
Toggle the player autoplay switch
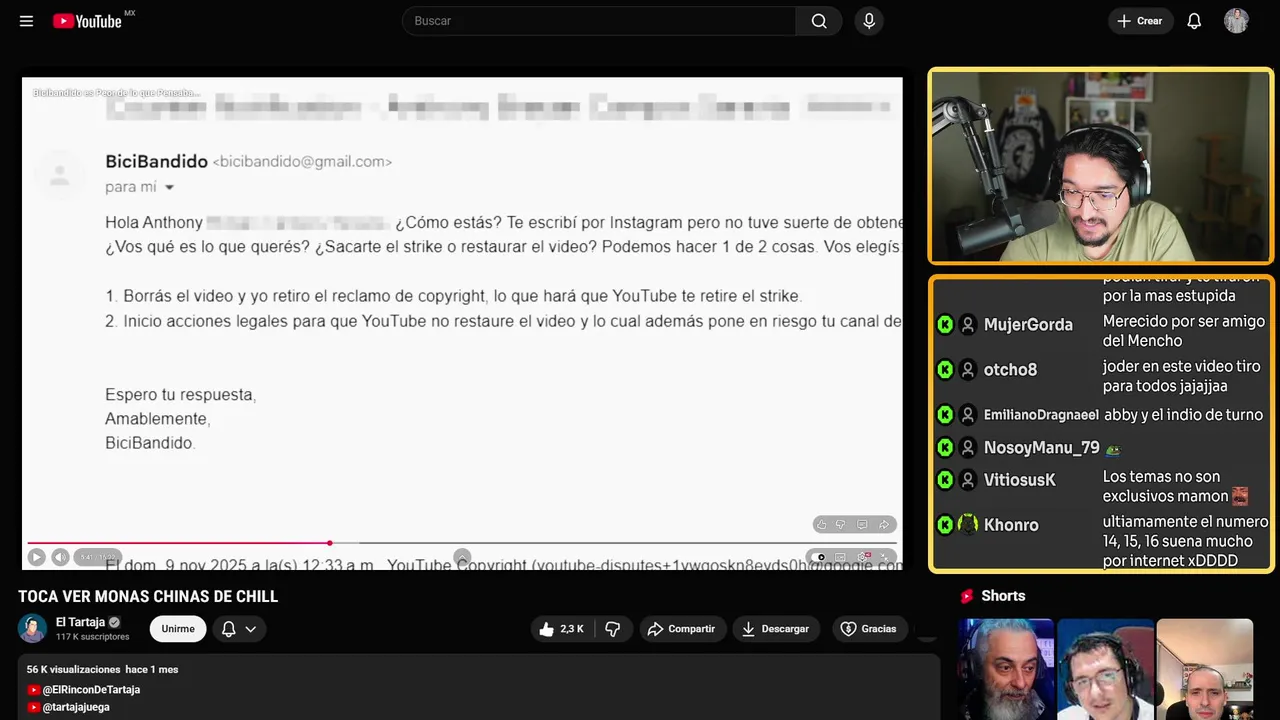point(819,557)
